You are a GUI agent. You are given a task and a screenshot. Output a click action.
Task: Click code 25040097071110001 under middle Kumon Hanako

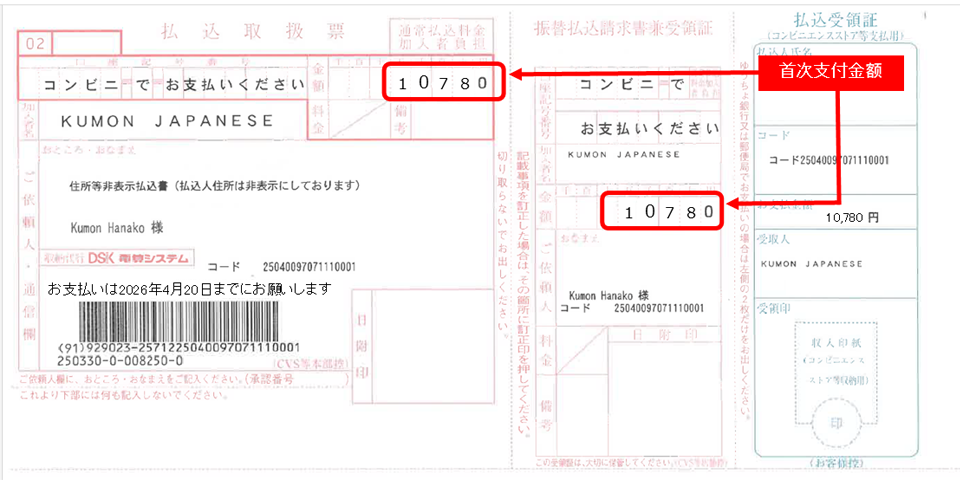coord(658,308)
